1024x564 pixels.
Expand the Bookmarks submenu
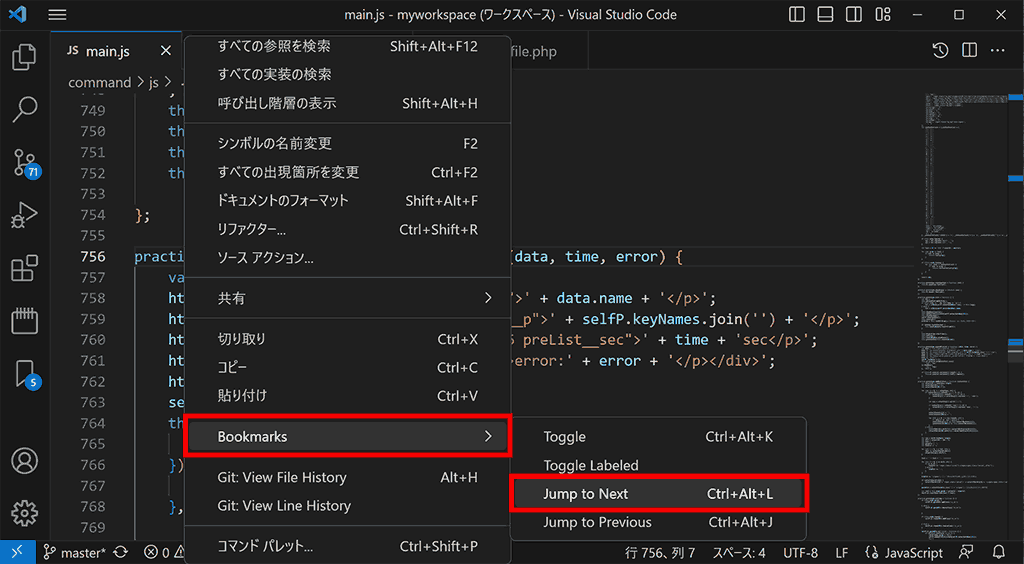click(x=347, y=436)
